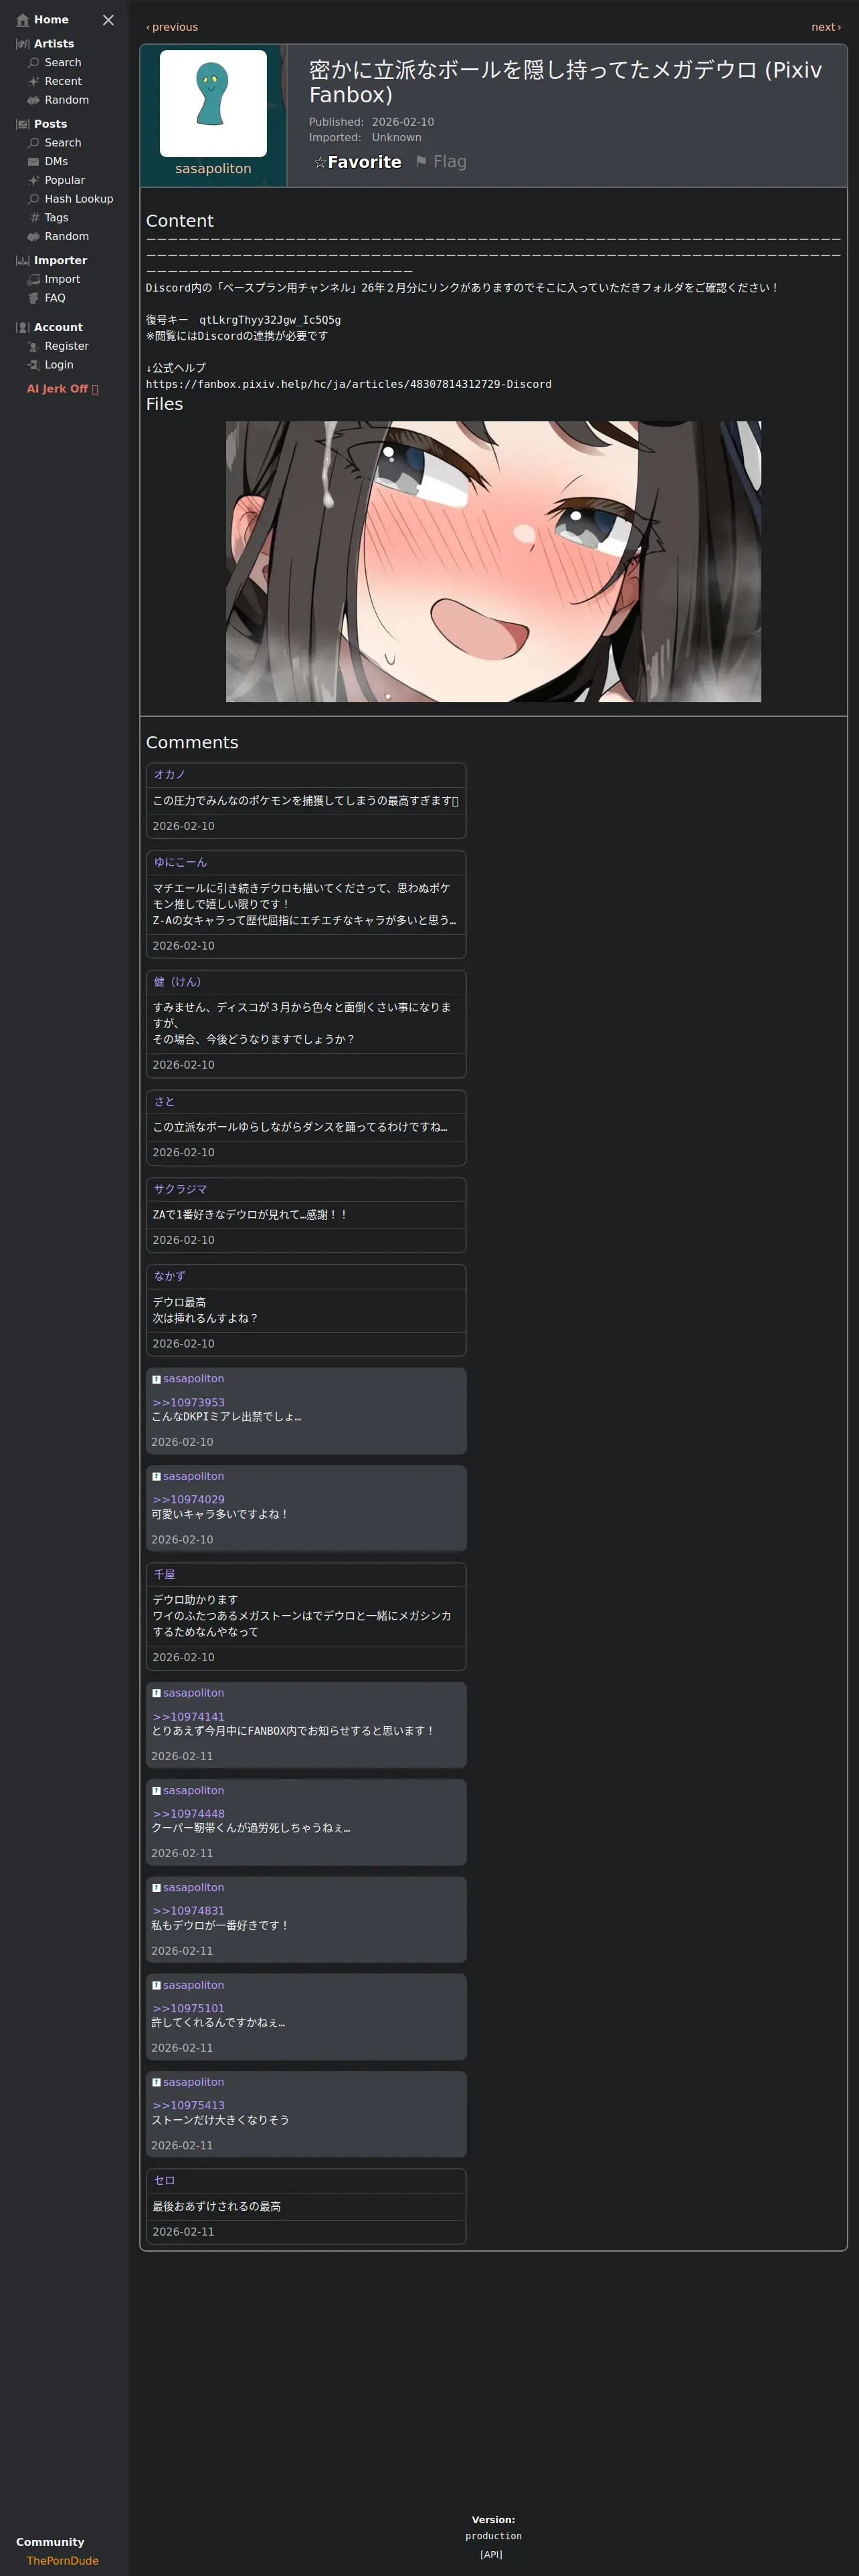The image size is (859, 2576).
Task: Click the key text qtLkrgThyy32Jgw_Ic5Q5g
Action: point(270,320)
